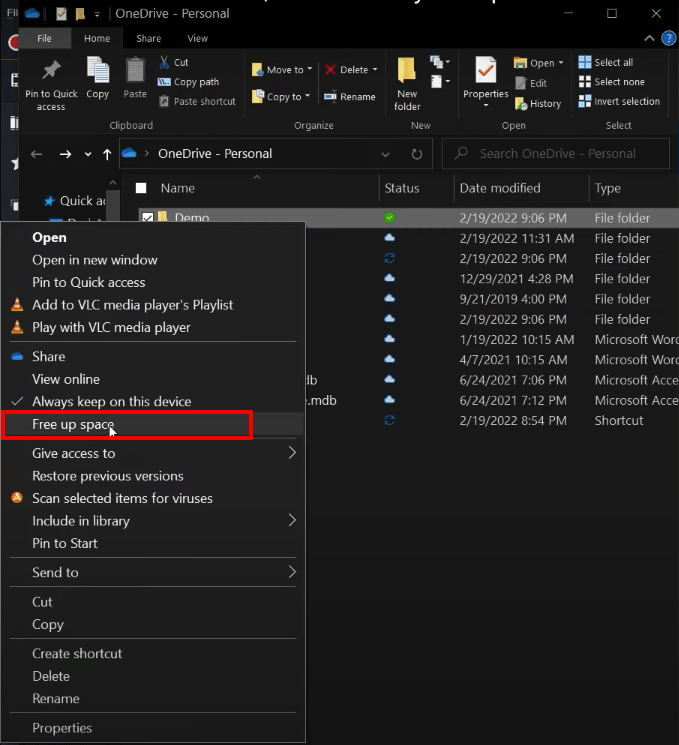Create a New folder from ribbon

407,85
